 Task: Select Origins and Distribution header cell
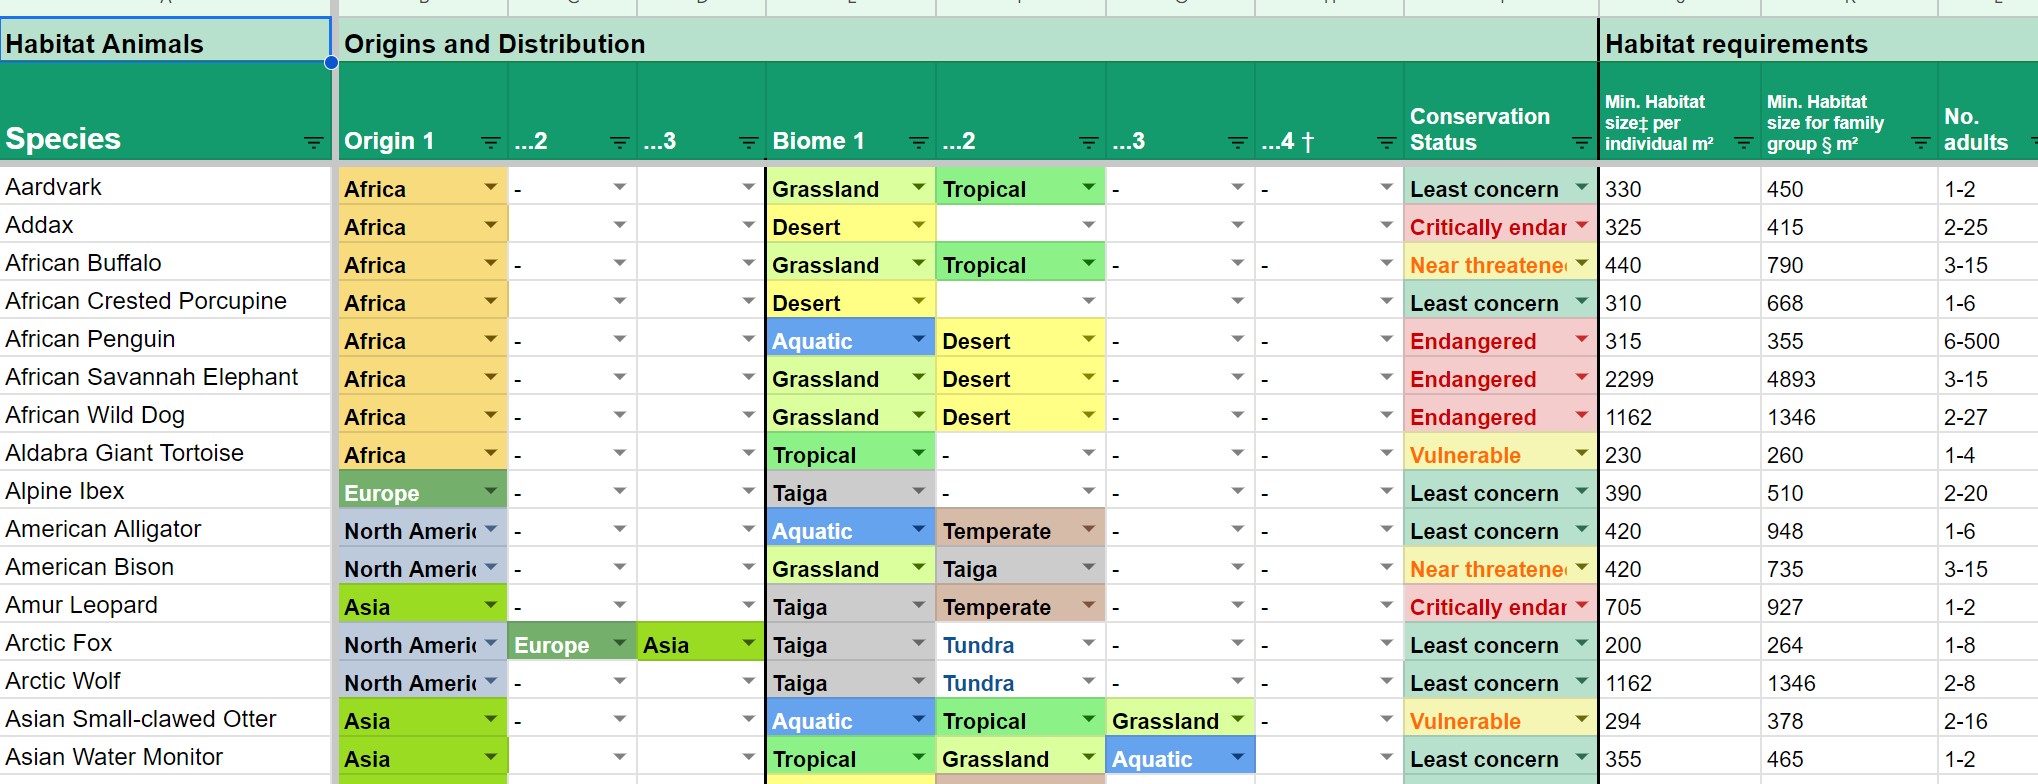point(967,42)
